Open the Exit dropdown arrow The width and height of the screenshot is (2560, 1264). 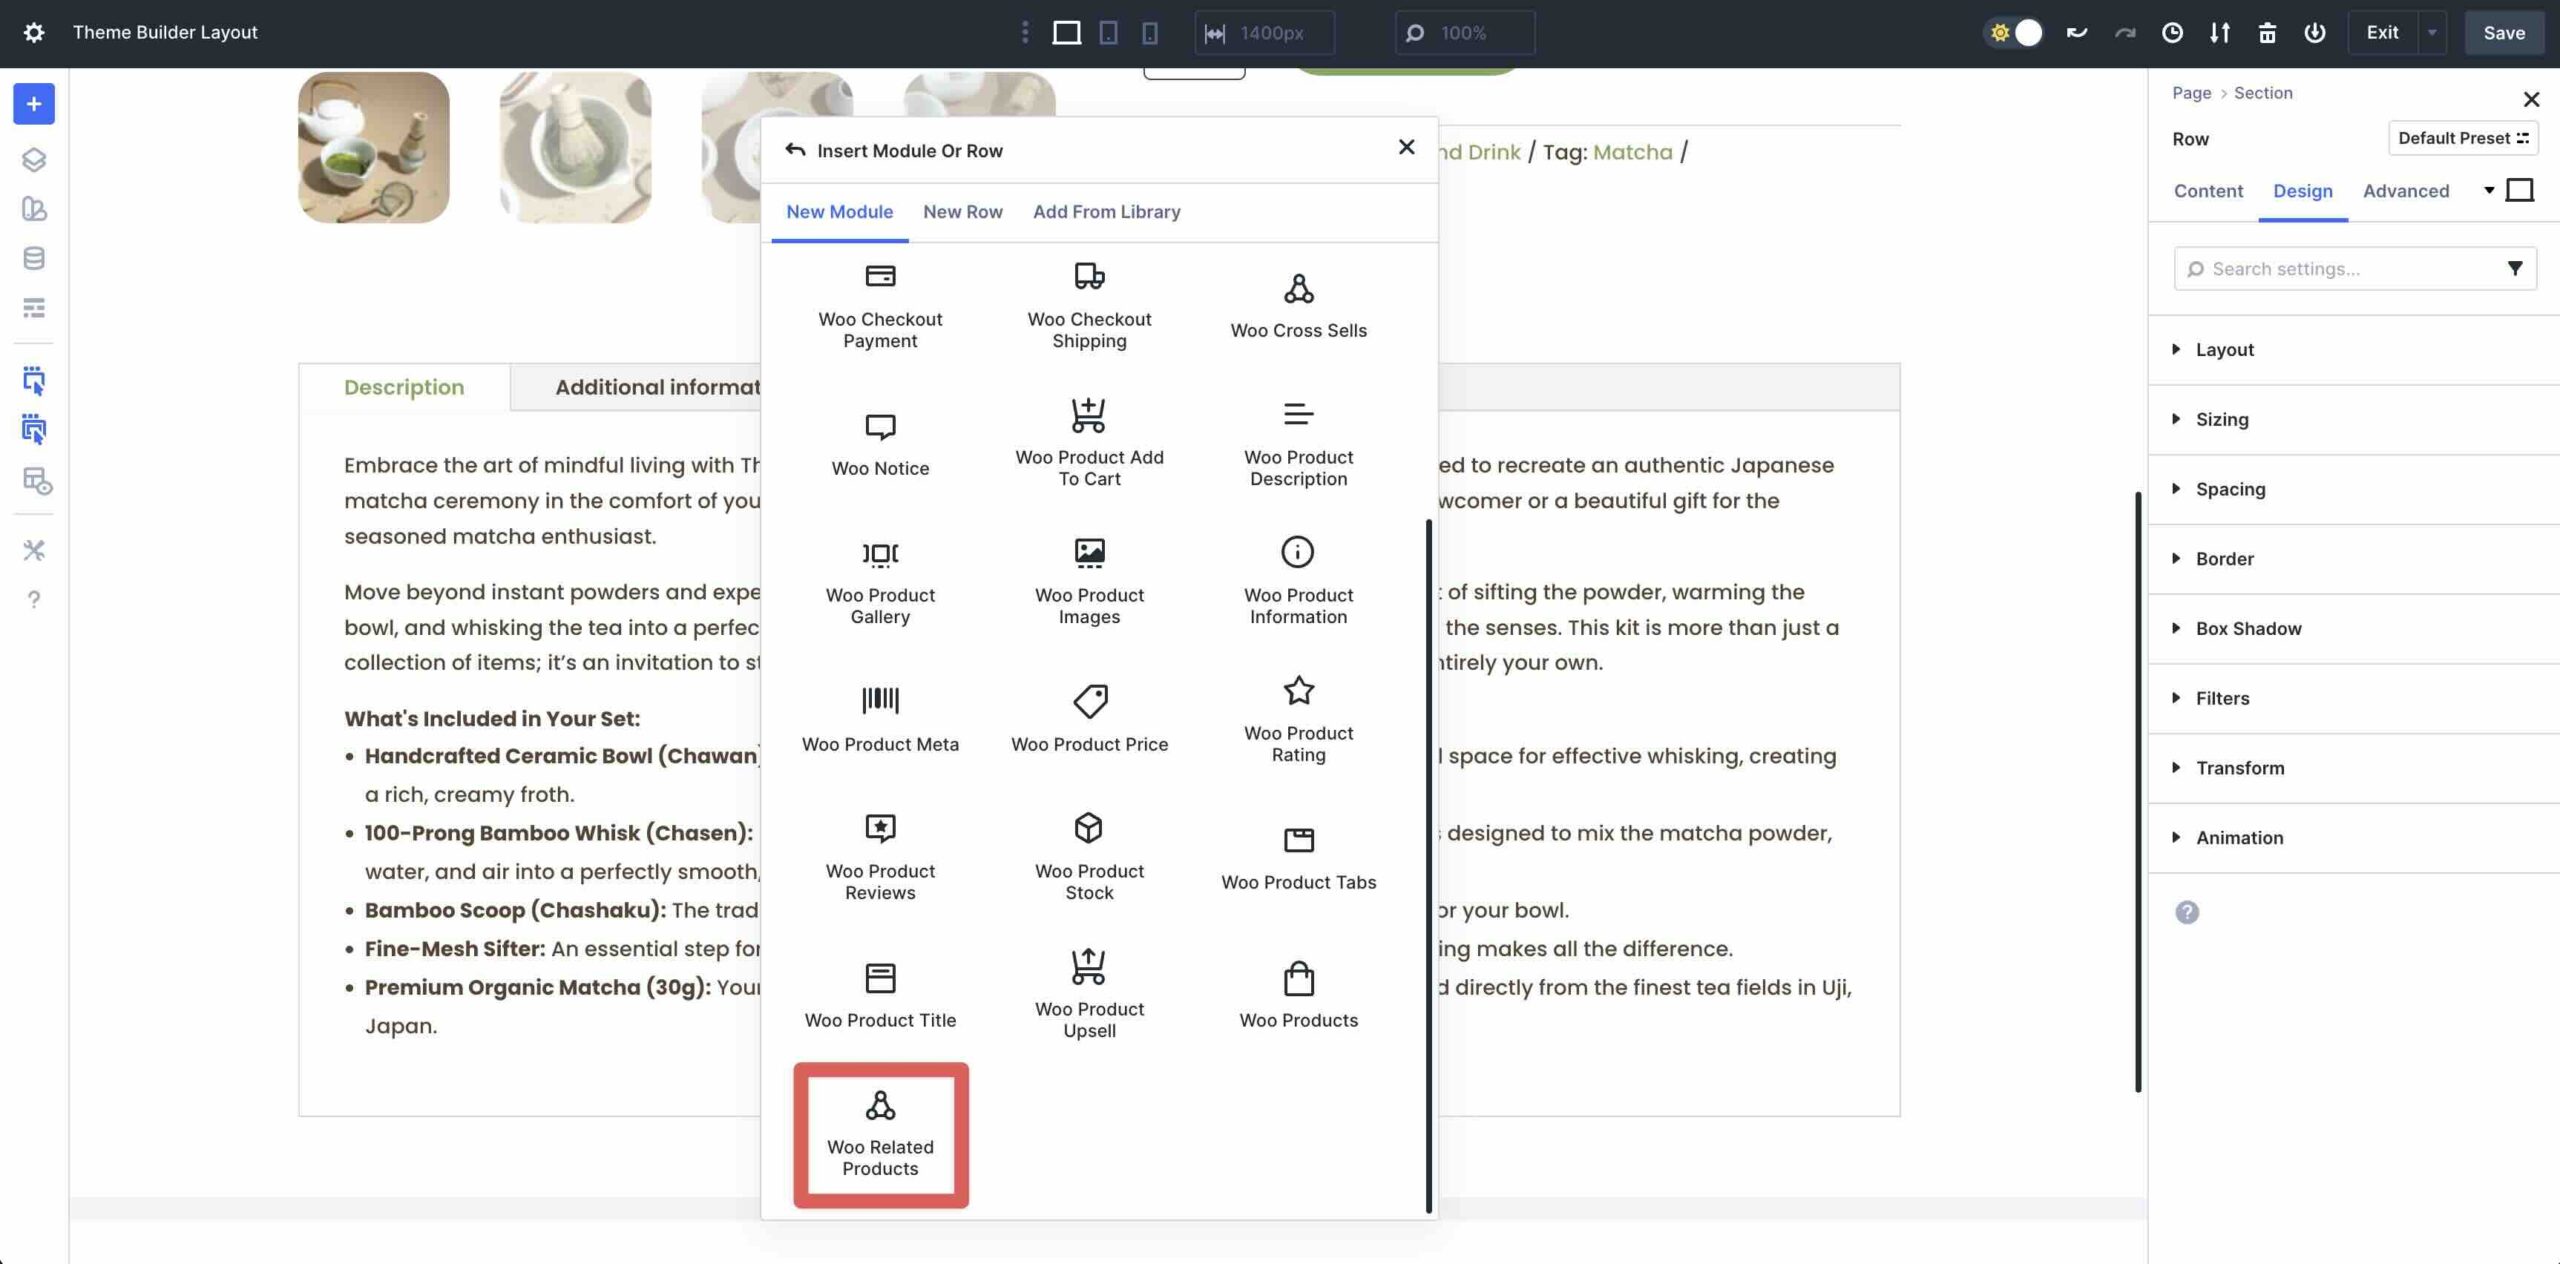2433,32
